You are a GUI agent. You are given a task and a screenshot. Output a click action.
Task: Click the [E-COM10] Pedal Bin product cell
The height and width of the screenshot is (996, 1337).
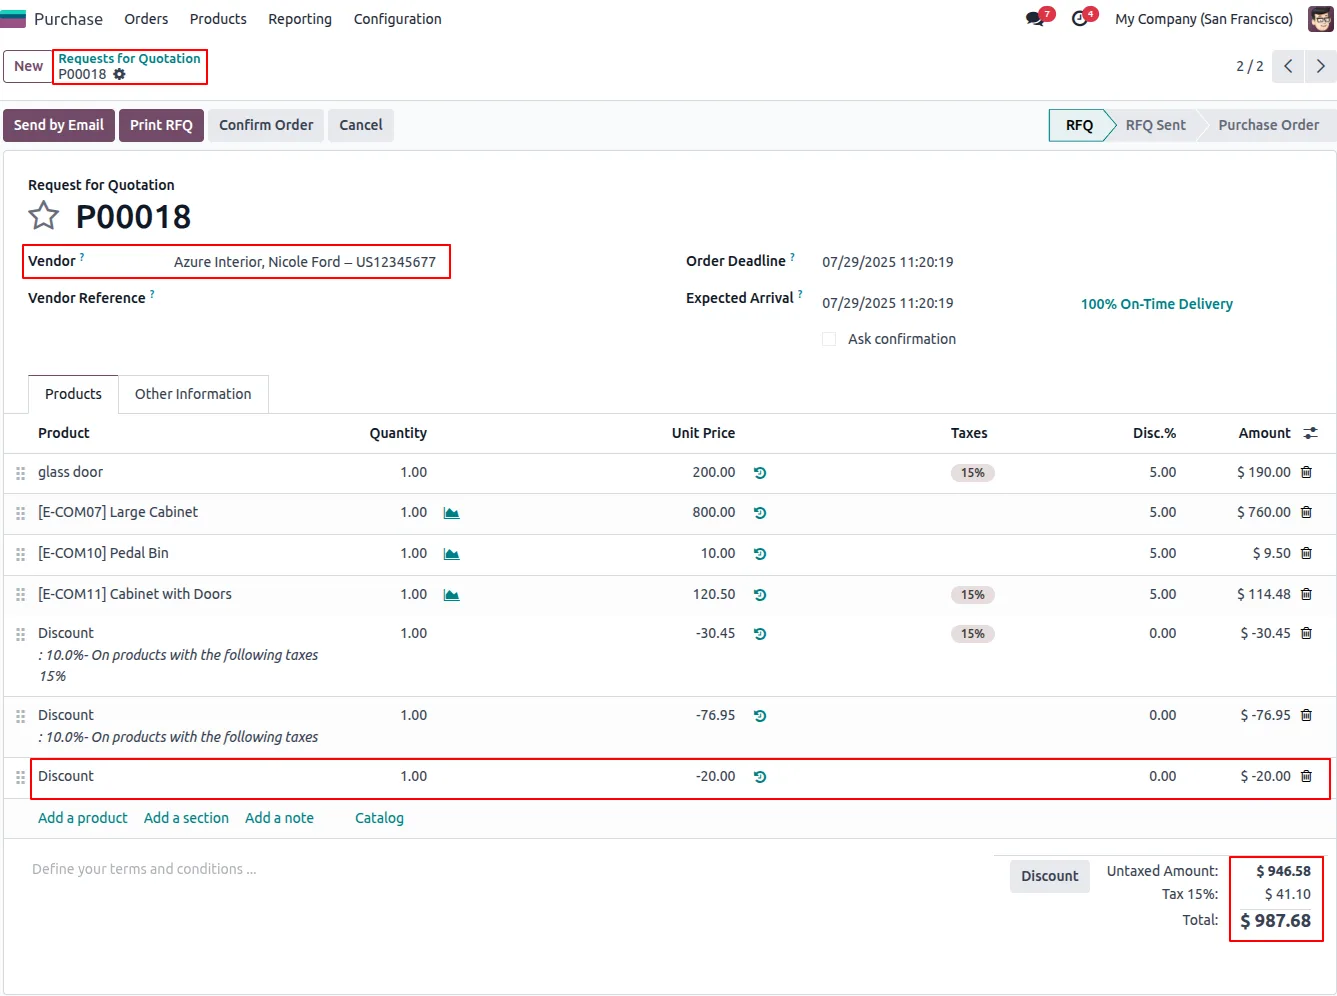coord(103,553)
